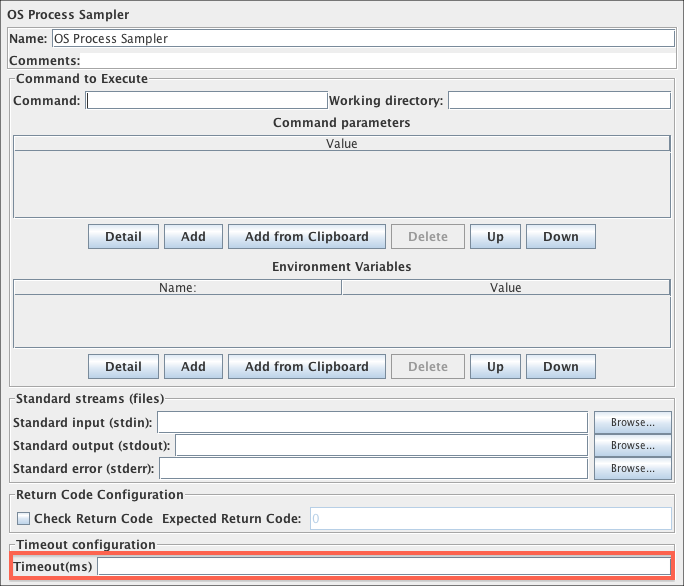Viewport: 684px width, 586px height.
Task: Click the Timeout(ms) input field
Action: click(x=384, y=567)
